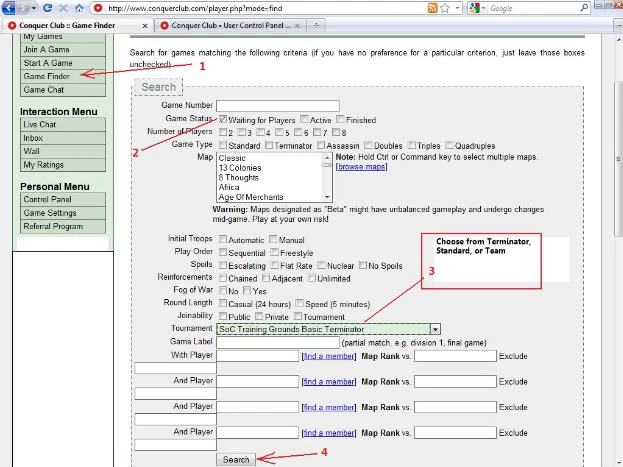
Task: Click the map list scroll up arrow
Action: point(327,158)
